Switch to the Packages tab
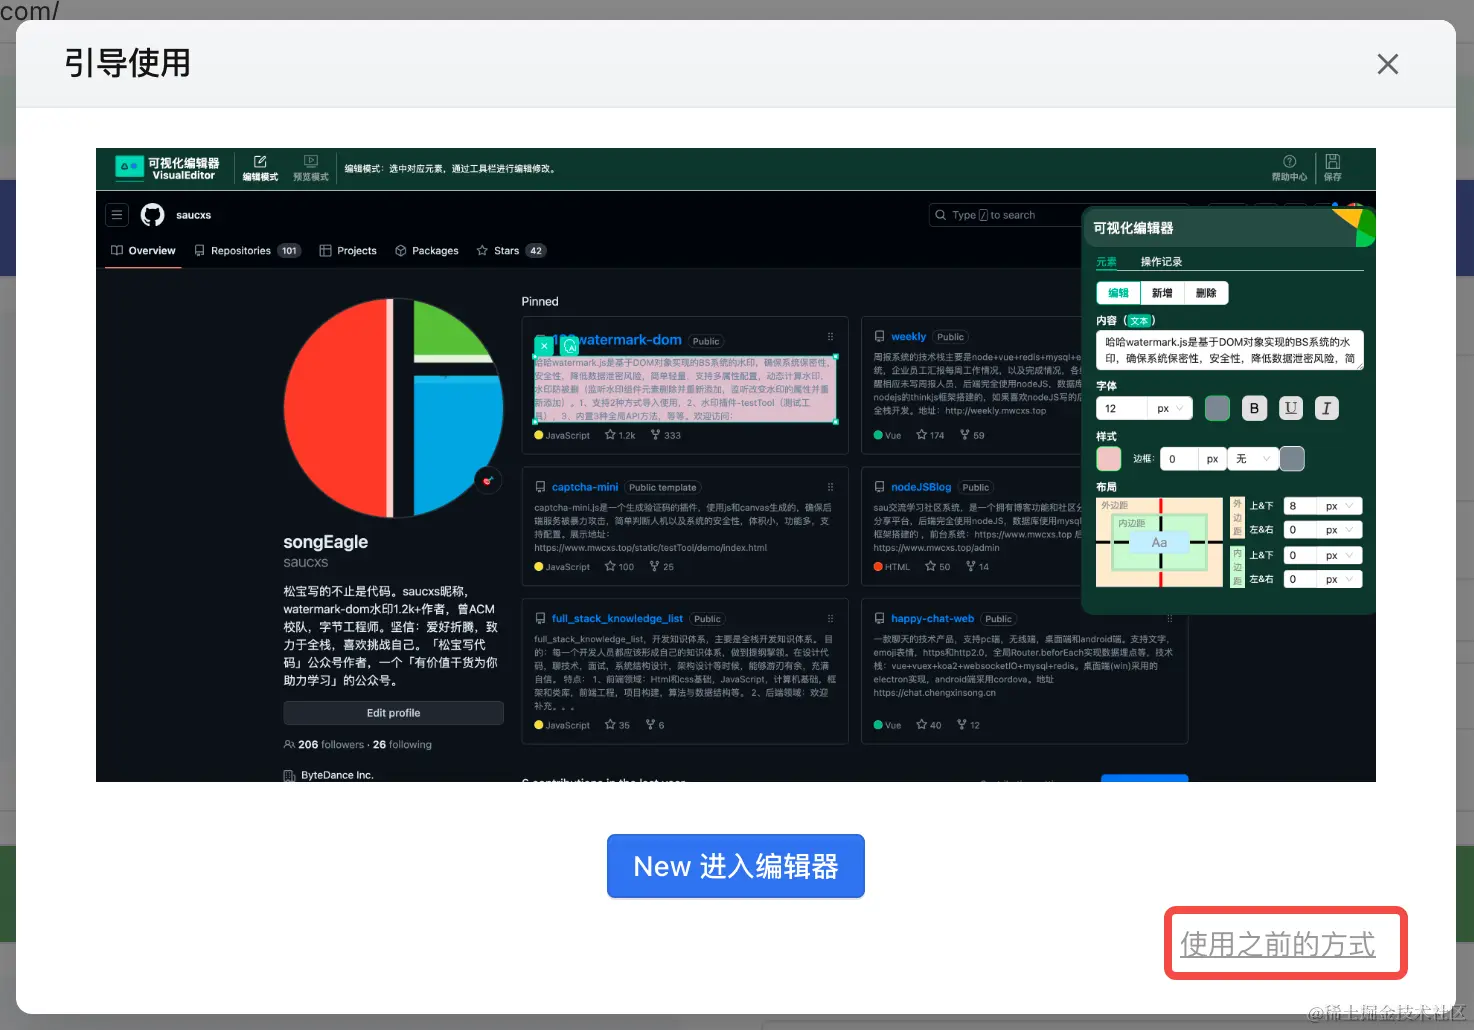1474x1030 pixels. pos(427,251)
